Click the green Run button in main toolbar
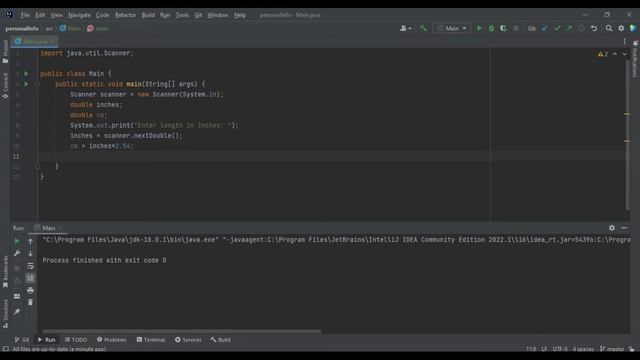 [x=479, y=28]
